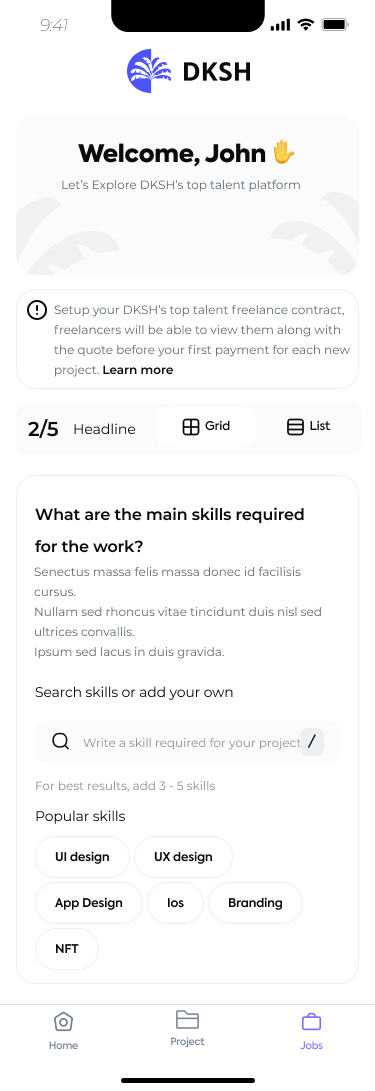Select the UX design skill chip
This screenshot has width=375, height=1091.
click(x=183, y=857)
